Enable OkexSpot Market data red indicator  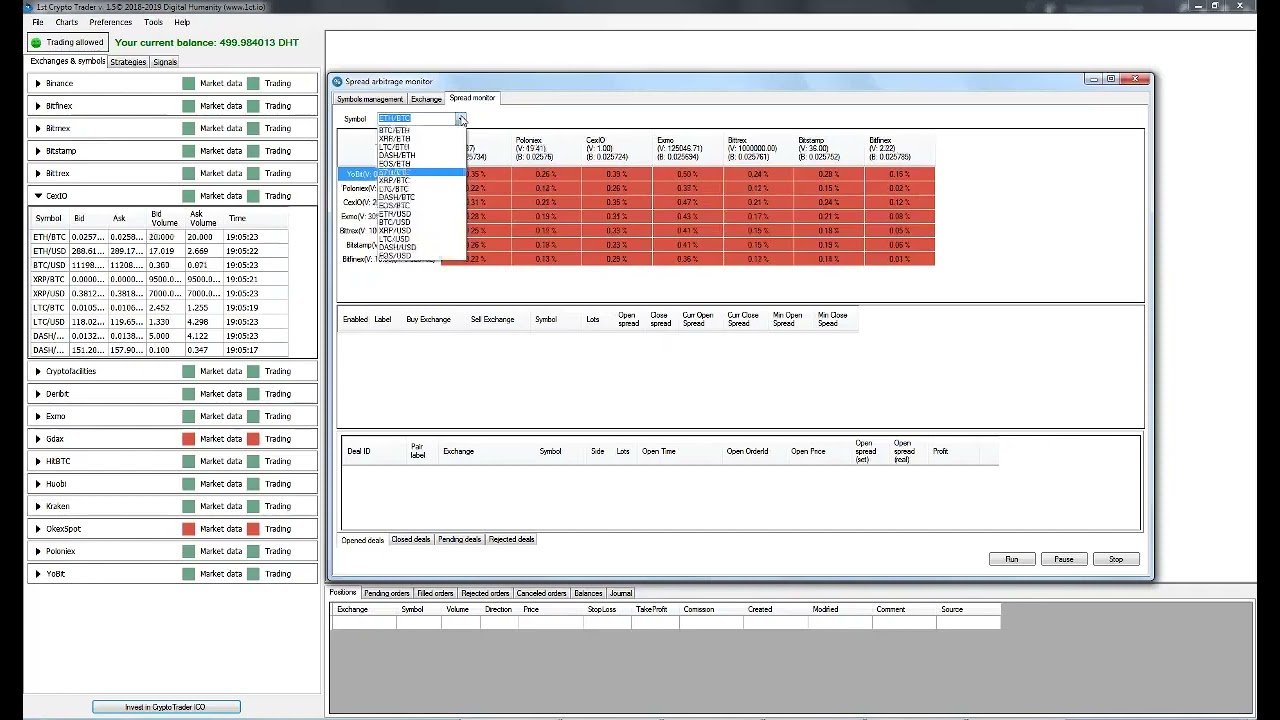tap(188, 529)
